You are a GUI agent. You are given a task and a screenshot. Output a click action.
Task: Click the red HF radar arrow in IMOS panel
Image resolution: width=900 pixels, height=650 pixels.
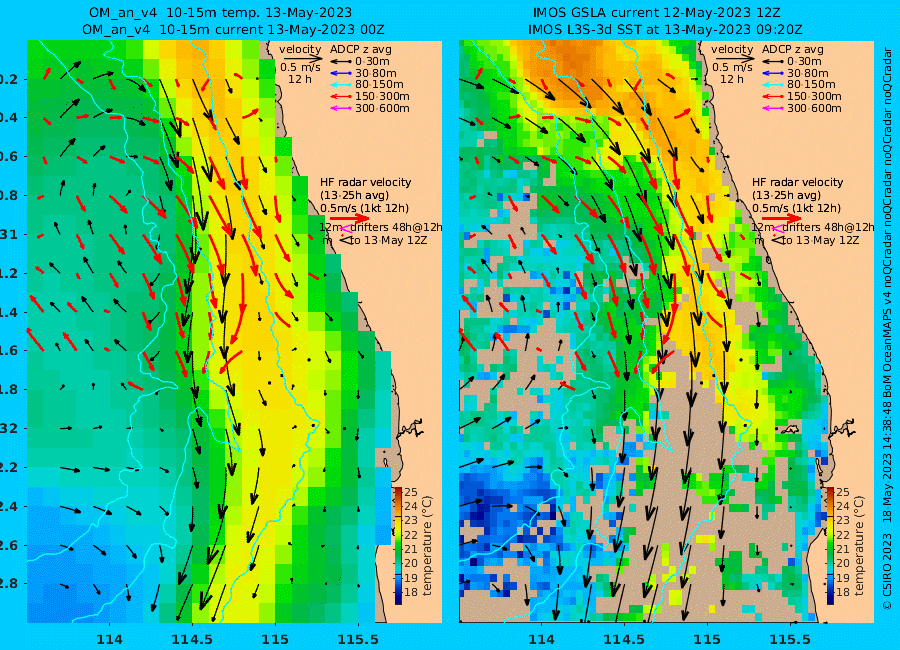tap(782, 218)
